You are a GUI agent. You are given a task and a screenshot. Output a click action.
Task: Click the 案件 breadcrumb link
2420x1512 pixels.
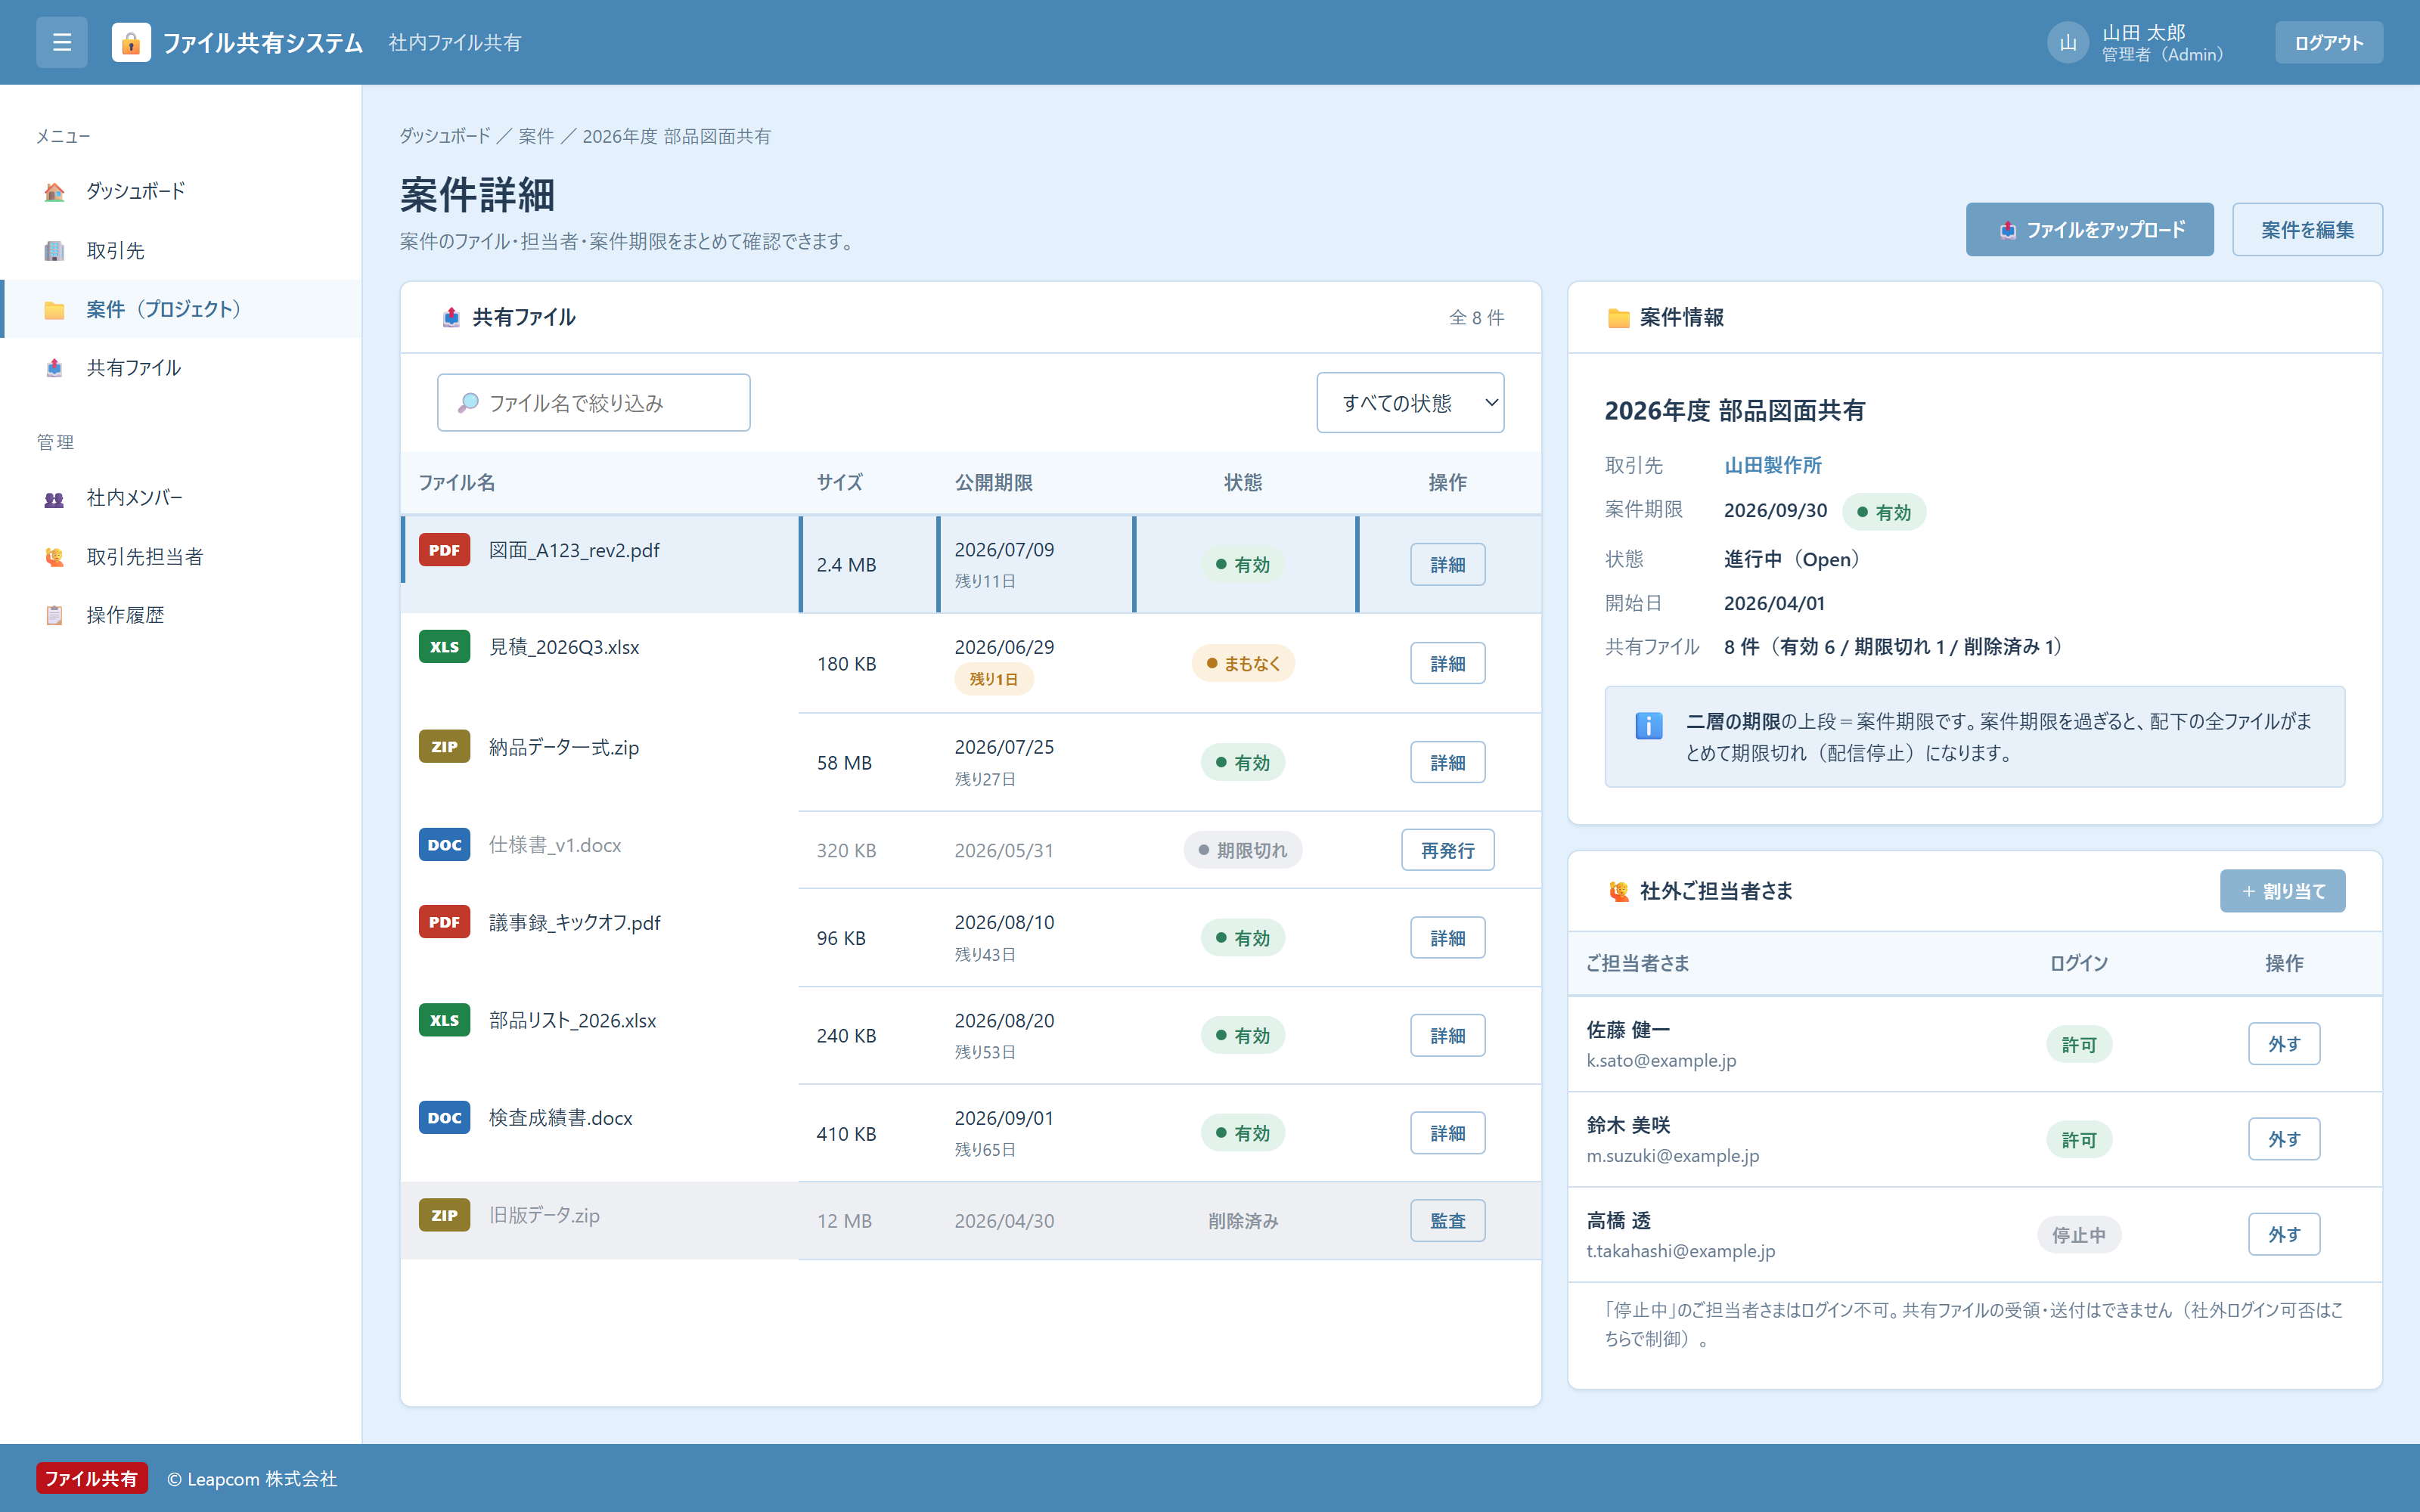pyautogui.click(x=536, y=136)
